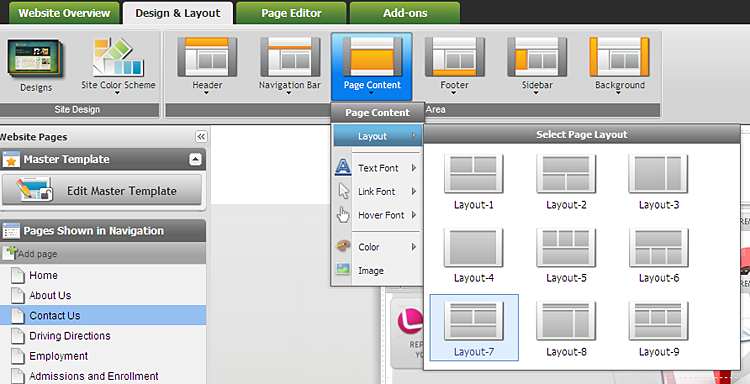Click the Edit Master Template button
Viewport: 750px width, 384px height.
(x=102, y=190)
